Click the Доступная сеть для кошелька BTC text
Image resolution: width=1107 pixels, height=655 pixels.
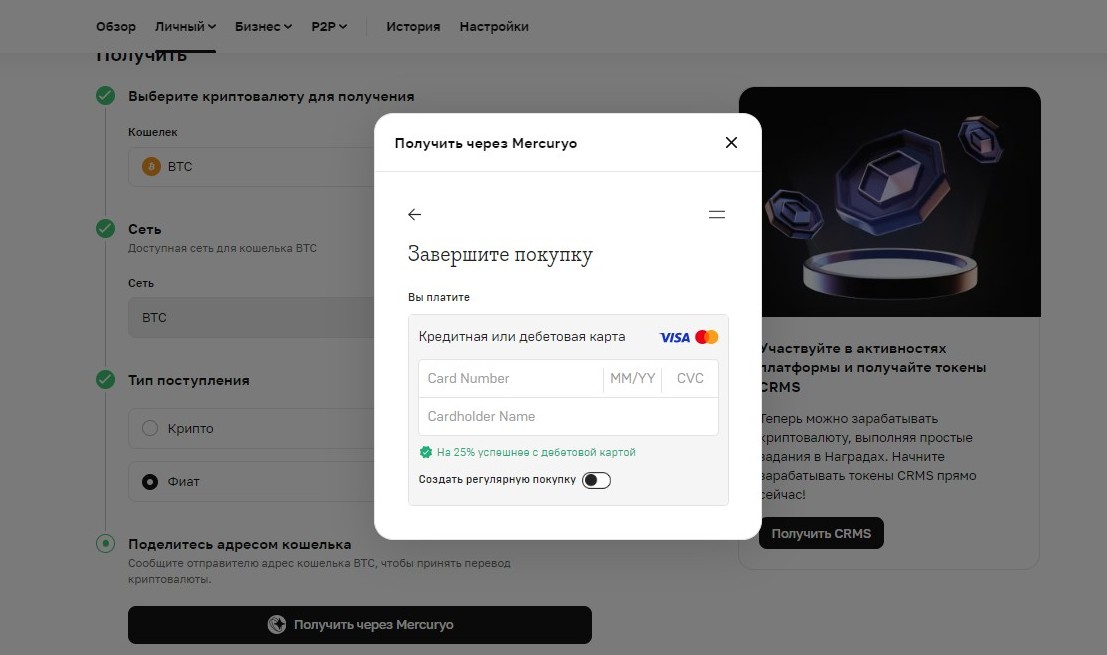222,248
